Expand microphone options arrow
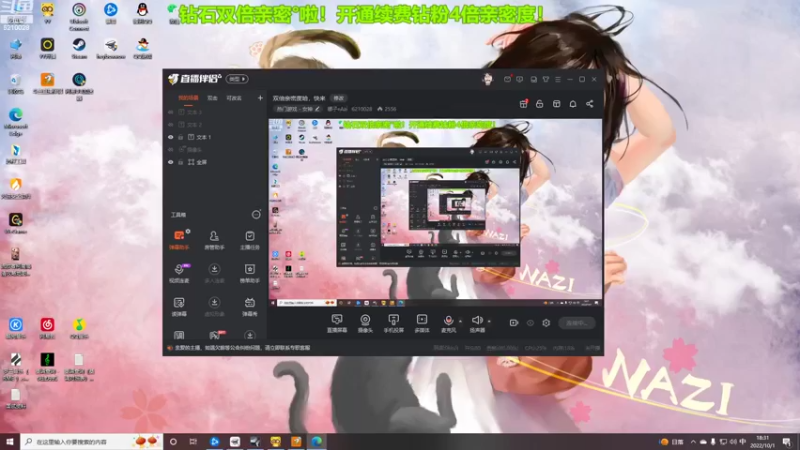Screen dimensions: 800x450 [460, 321]
